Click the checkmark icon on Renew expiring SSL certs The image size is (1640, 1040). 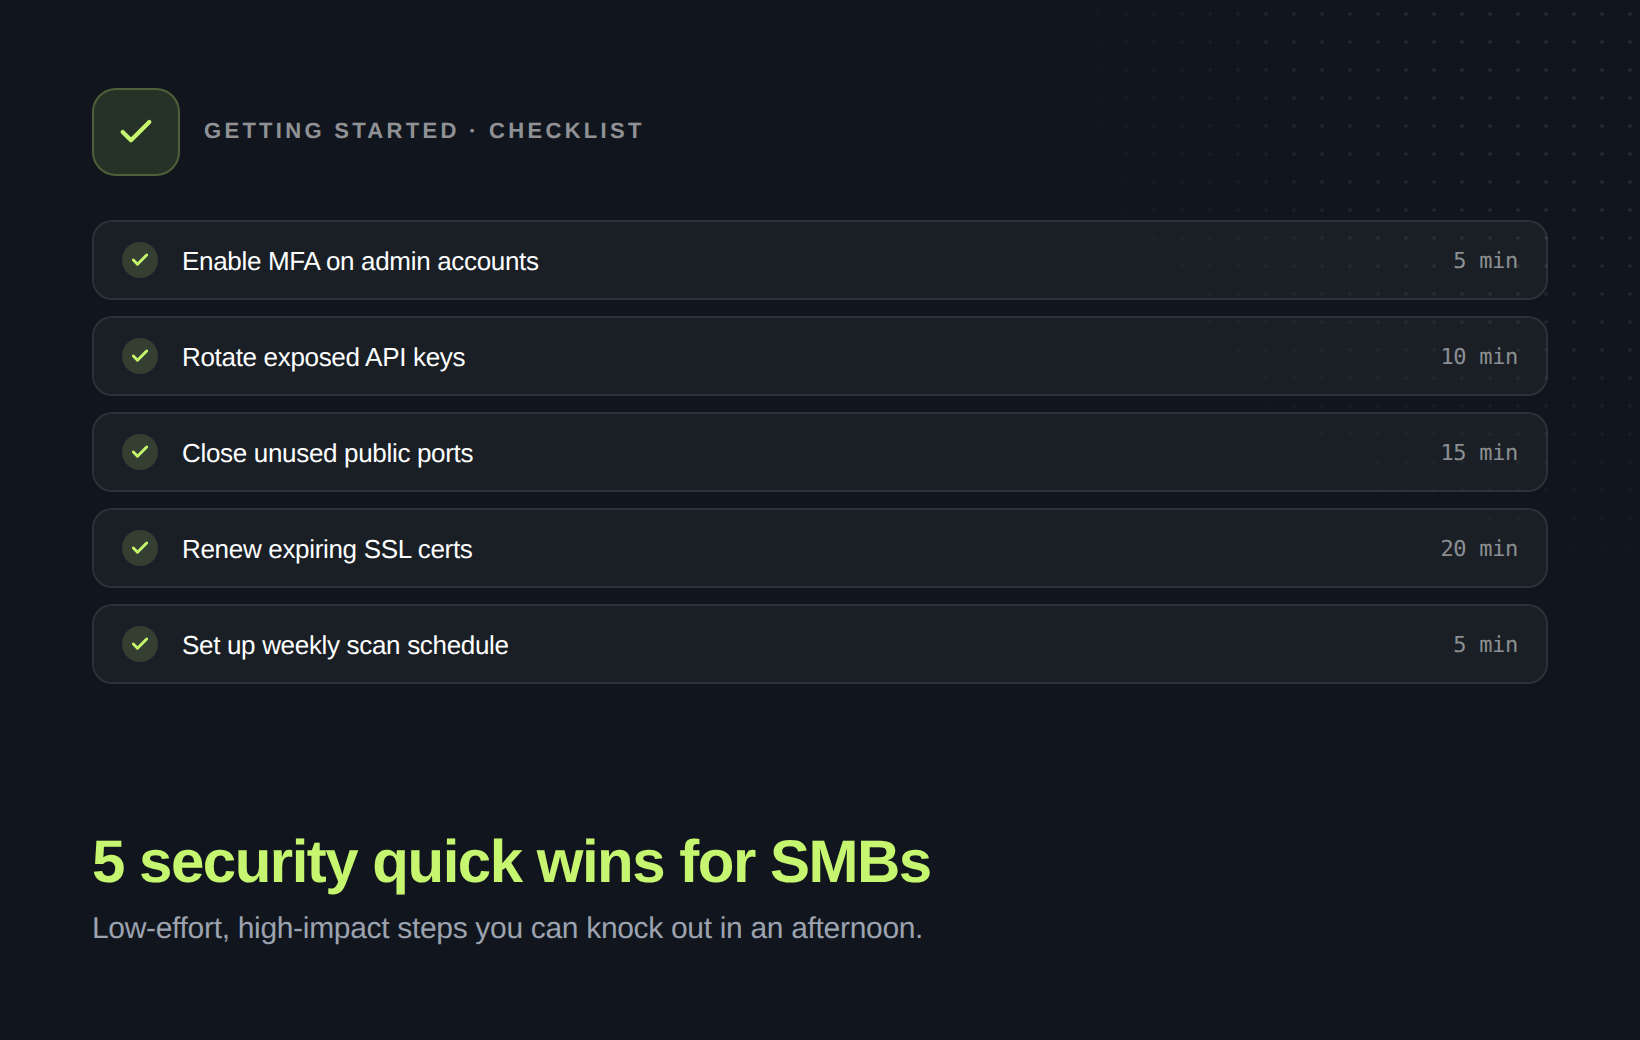click(x=140, y=548)
